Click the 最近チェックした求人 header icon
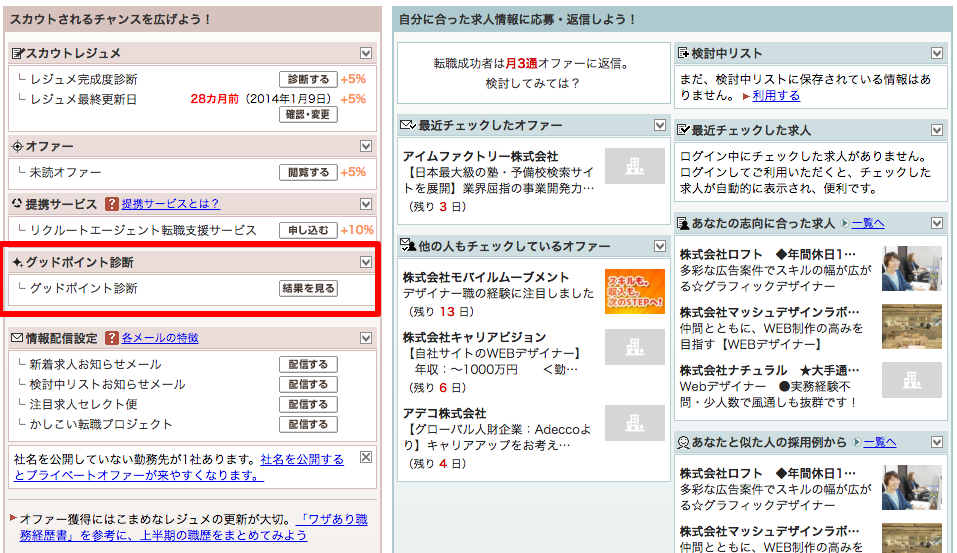The height and width of the screenshot is (553, 957). point(684,130)
